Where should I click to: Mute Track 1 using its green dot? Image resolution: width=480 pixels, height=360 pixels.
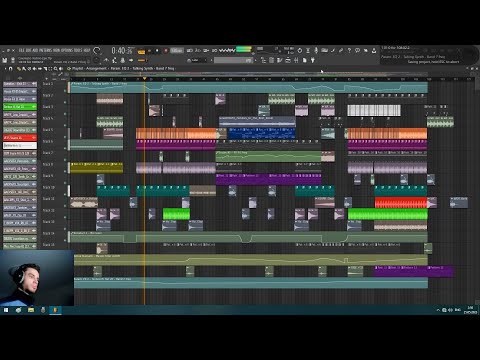tap(65, 91)
